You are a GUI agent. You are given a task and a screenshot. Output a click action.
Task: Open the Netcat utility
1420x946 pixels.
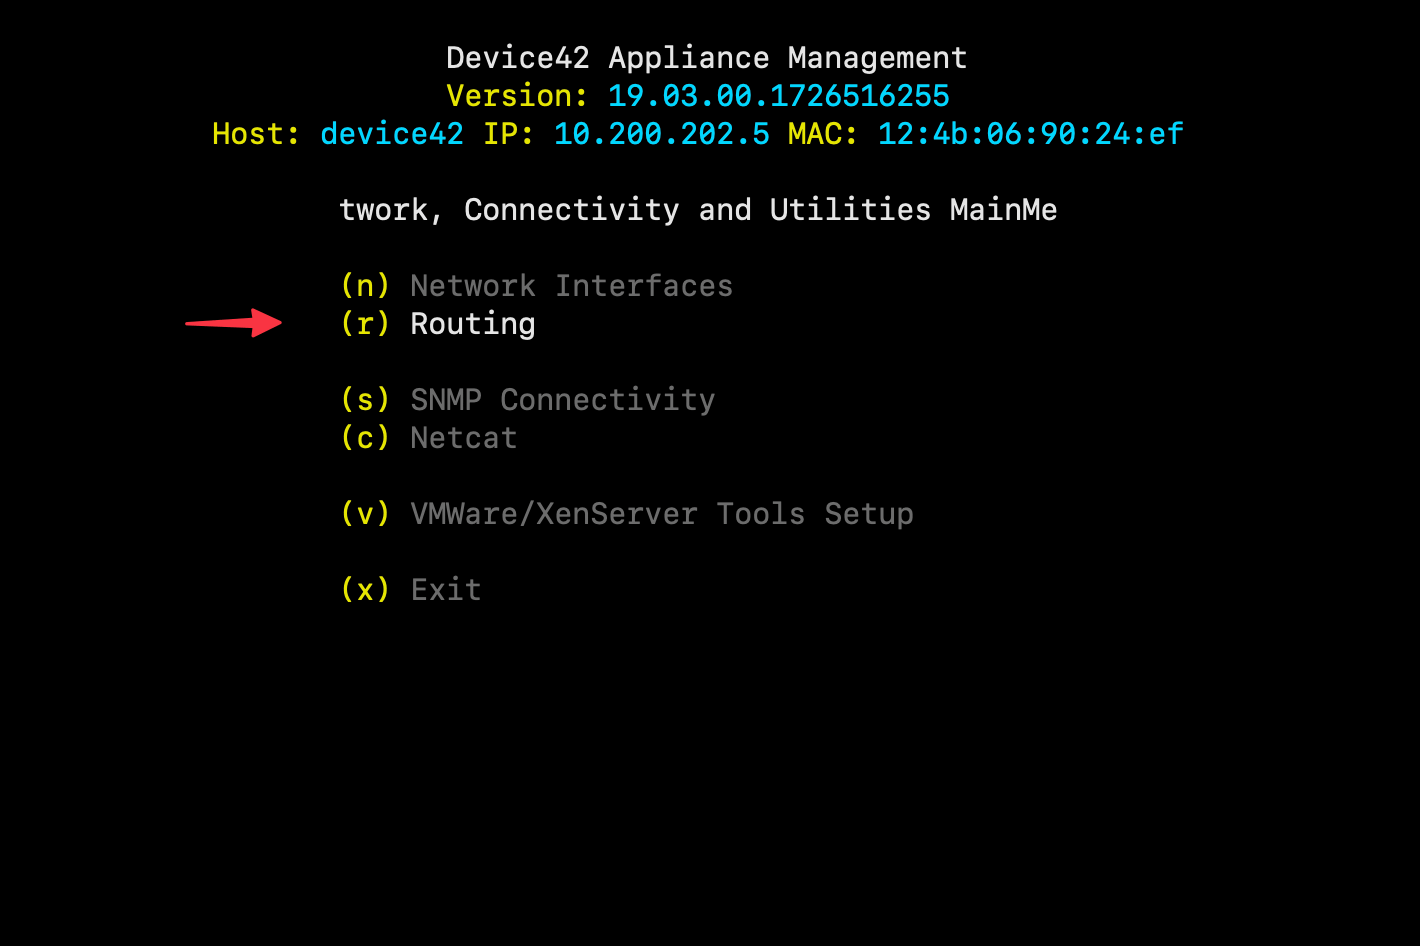[x=463, y=437]
